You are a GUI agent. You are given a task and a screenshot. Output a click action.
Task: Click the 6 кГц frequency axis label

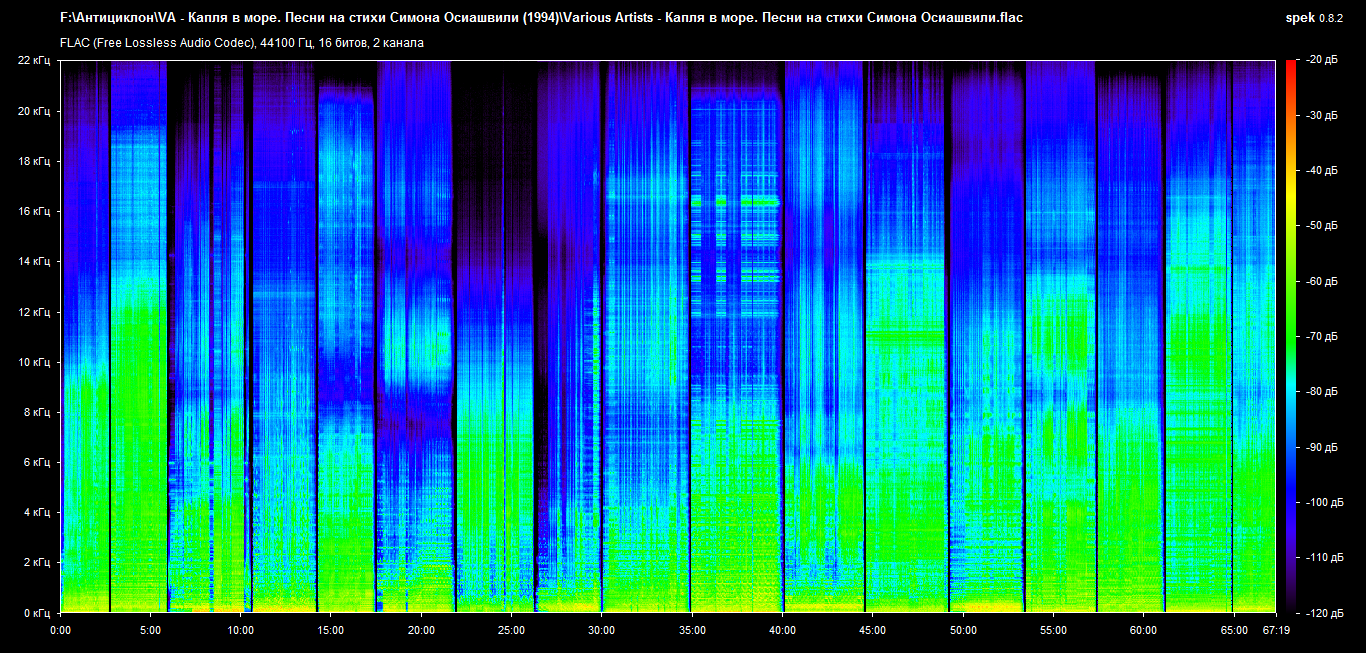coord(36,462)
